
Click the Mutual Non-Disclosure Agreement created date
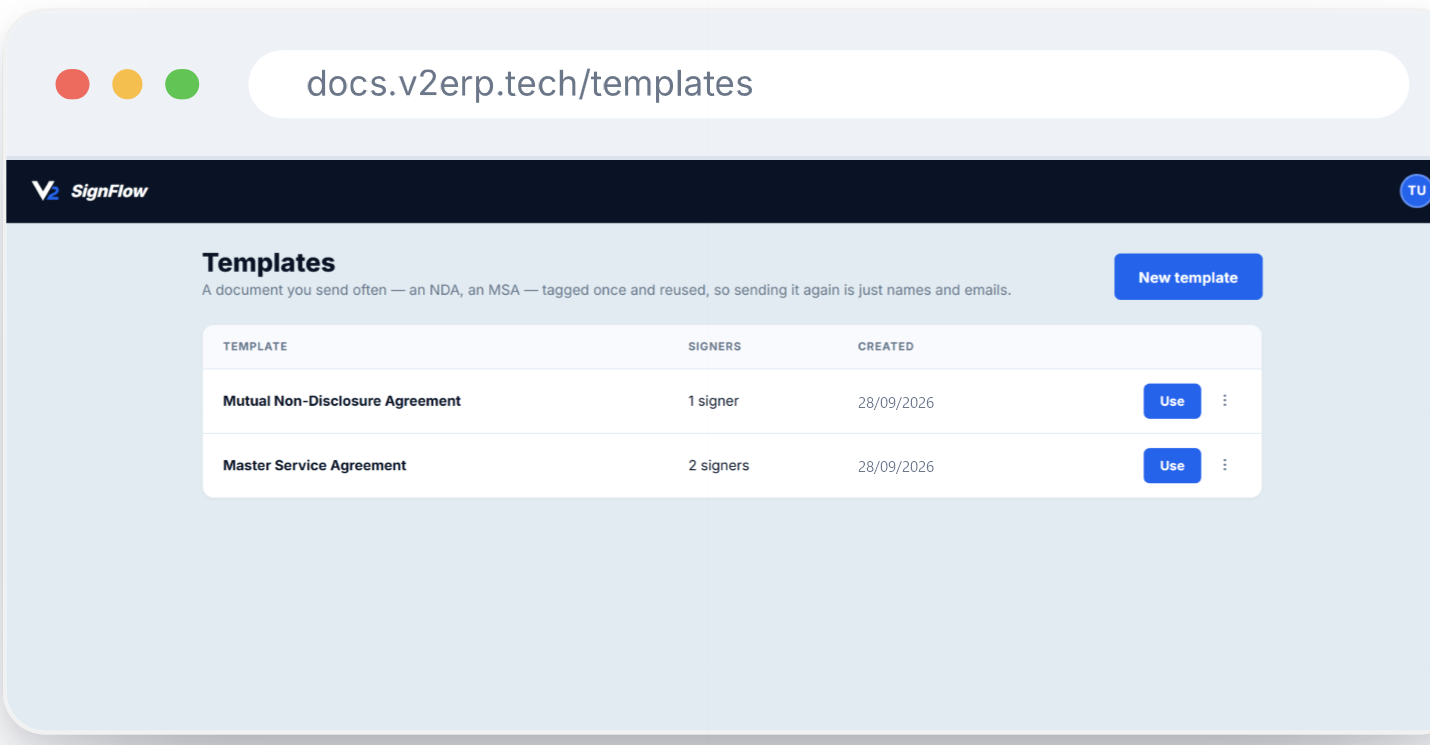pos(896,403)
